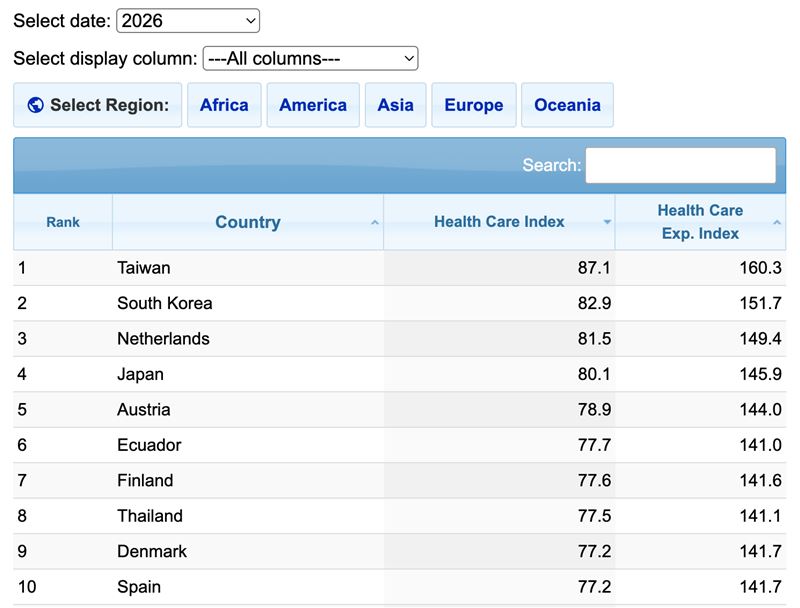Click Ecuador's Health Care Index value 77.7
The height and width of the screenshot is (608, 800).
592,445
